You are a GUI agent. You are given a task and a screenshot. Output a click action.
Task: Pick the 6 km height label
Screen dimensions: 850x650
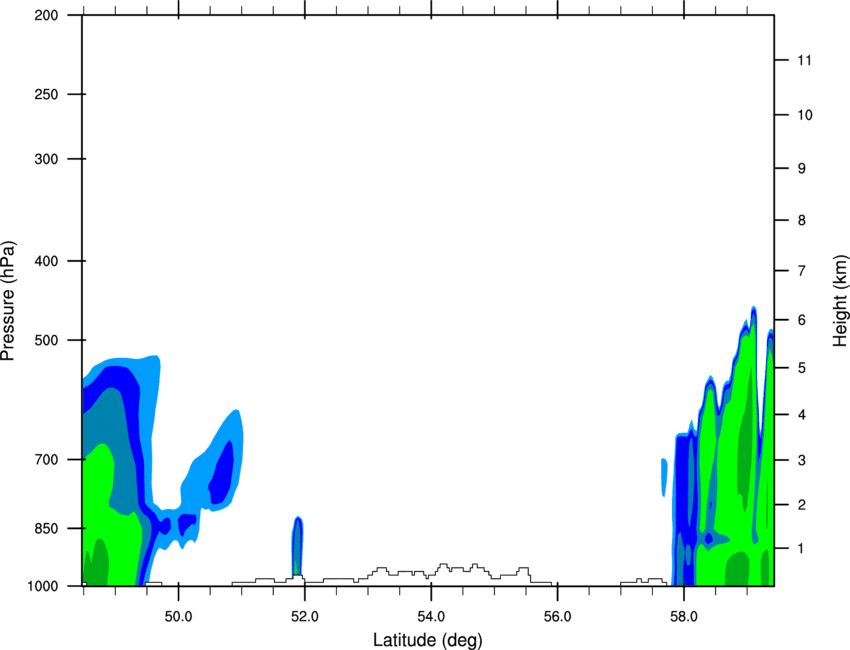(802, 320)
